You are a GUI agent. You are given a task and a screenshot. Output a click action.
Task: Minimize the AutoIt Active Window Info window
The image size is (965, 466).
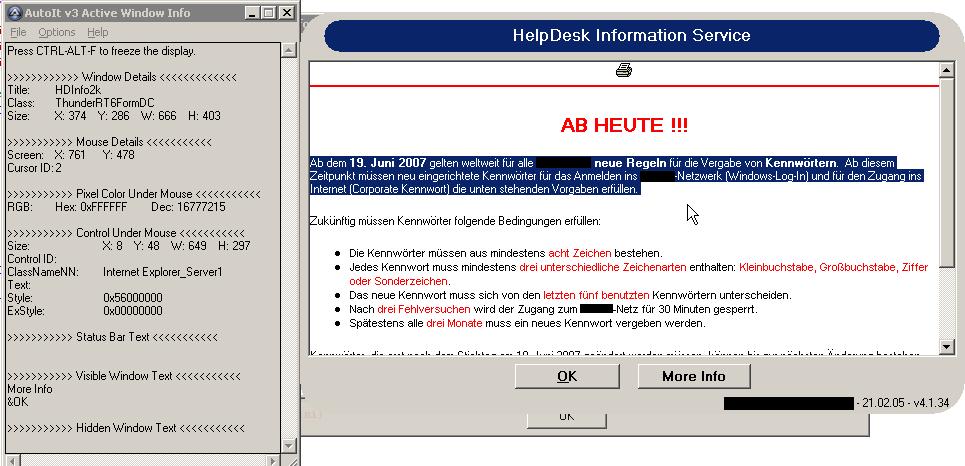pos(251,13)
